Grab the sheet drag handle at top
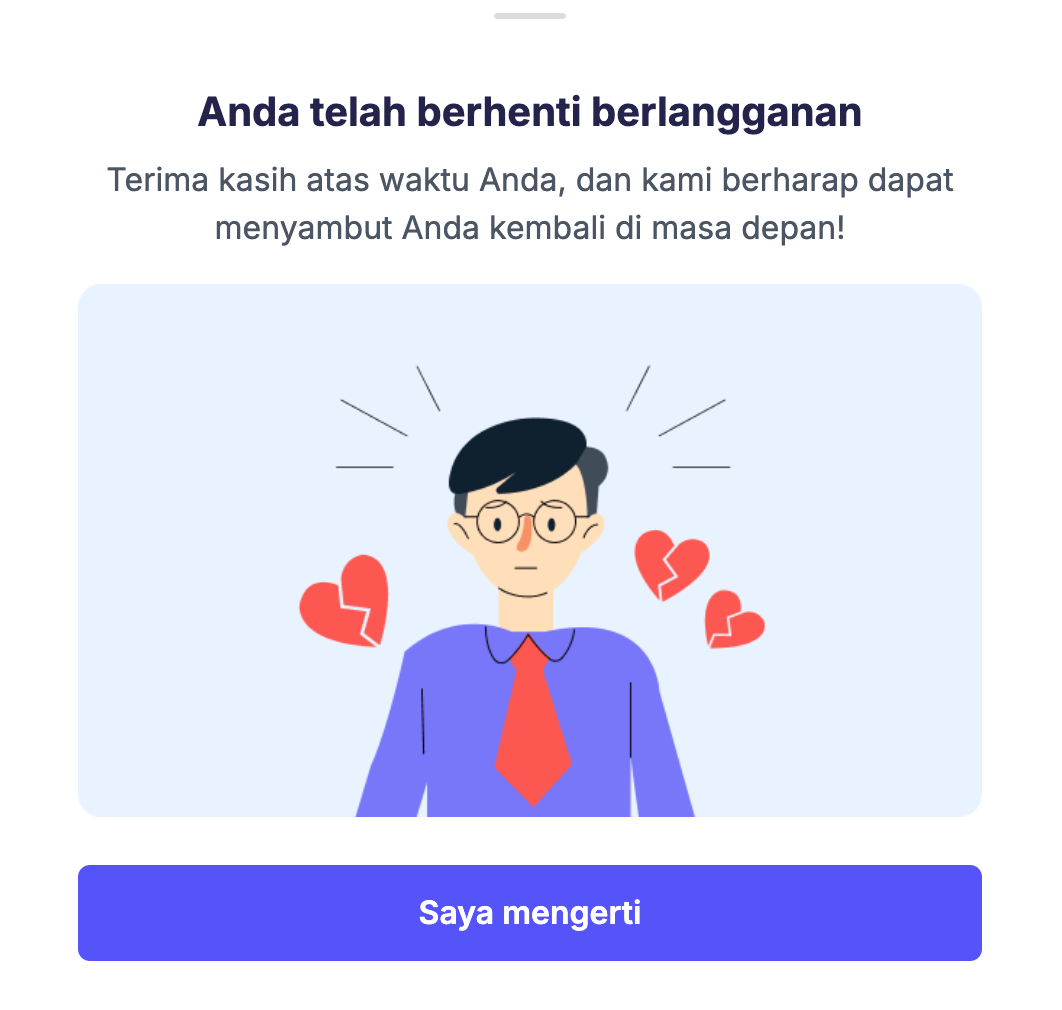The height and width of the screenshot is (1010, 1062). point(530,16)
